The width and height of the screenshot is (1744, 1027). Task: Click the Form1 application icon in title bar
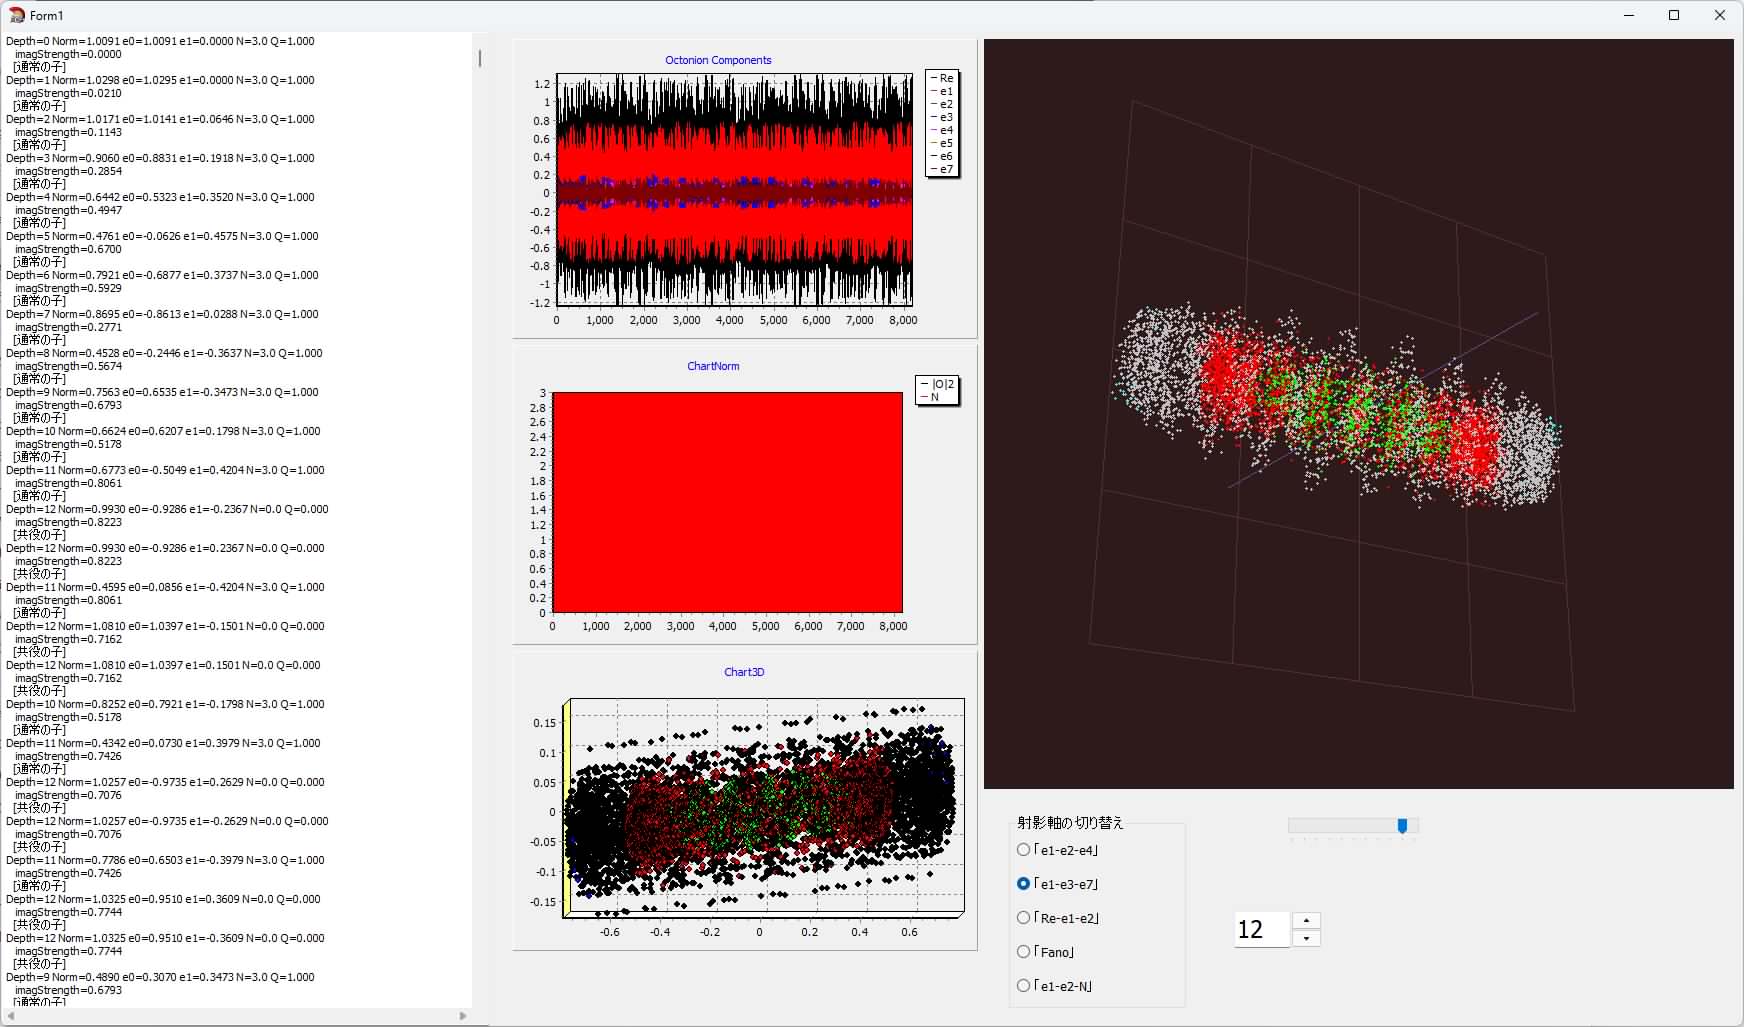click(16, 15)
